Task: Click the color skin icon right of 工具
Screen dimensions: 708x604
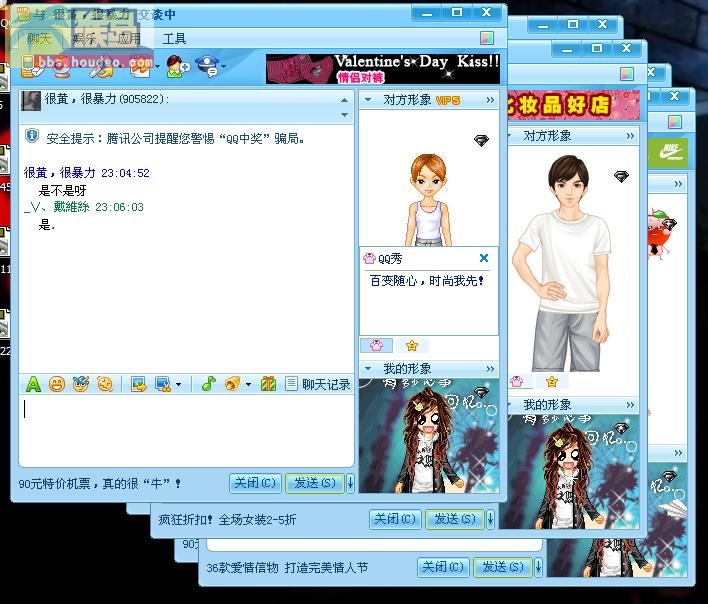Action: [487, 38]
